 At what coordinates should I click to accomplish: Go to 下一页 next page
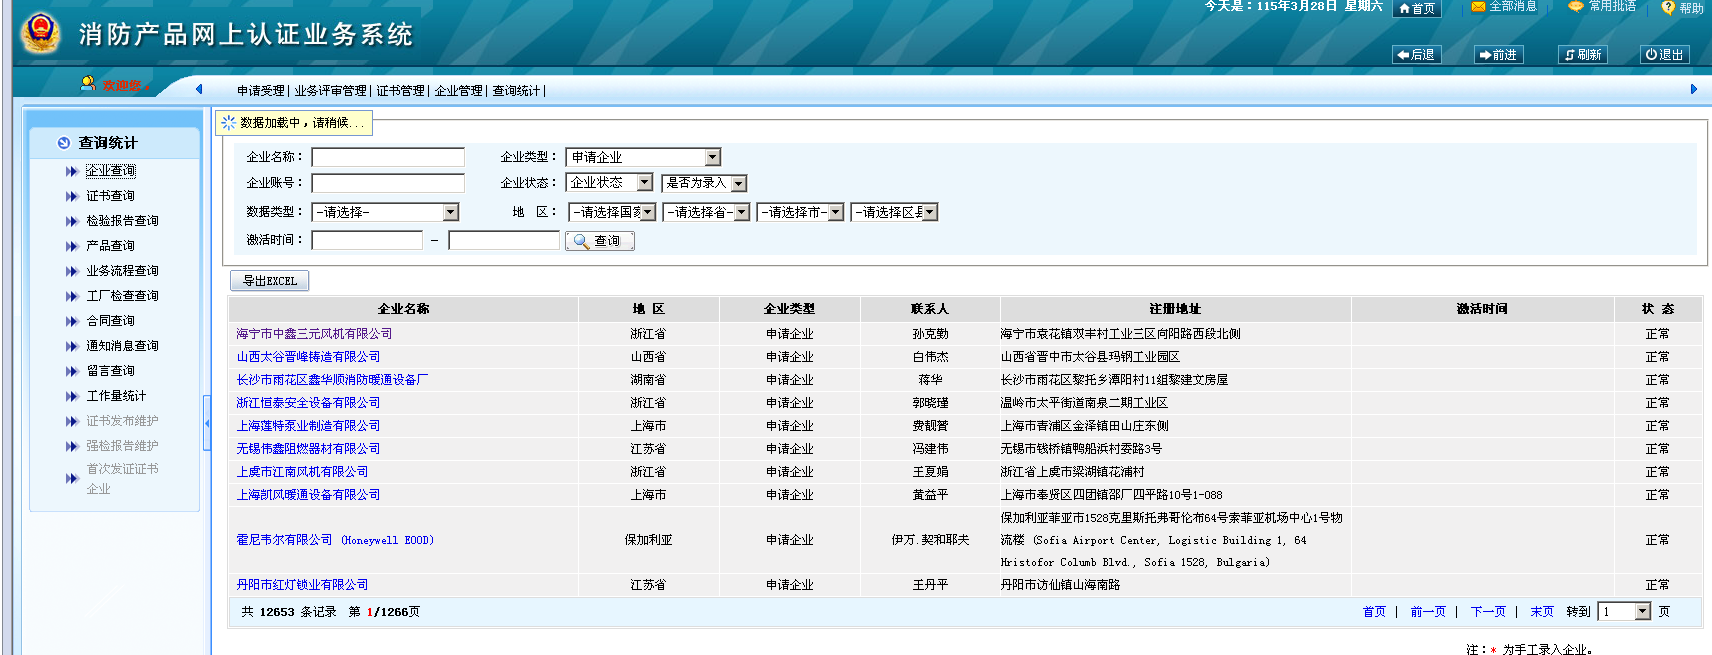[1488, 612]
